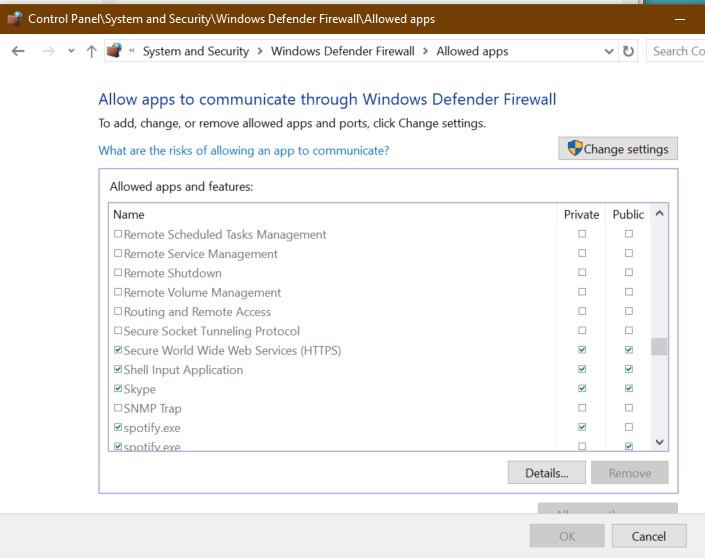
Task: Check Remote Volume Management Private box
Action: click(582, 292)
